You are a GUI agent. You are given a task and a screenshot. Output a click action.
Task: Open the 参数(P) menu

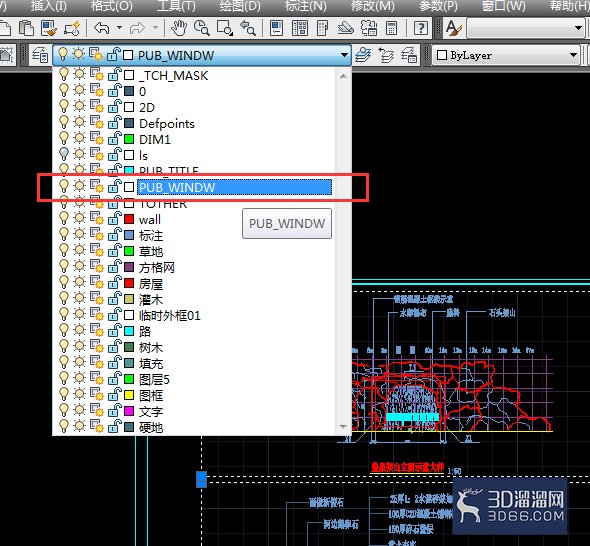point(438,6)
